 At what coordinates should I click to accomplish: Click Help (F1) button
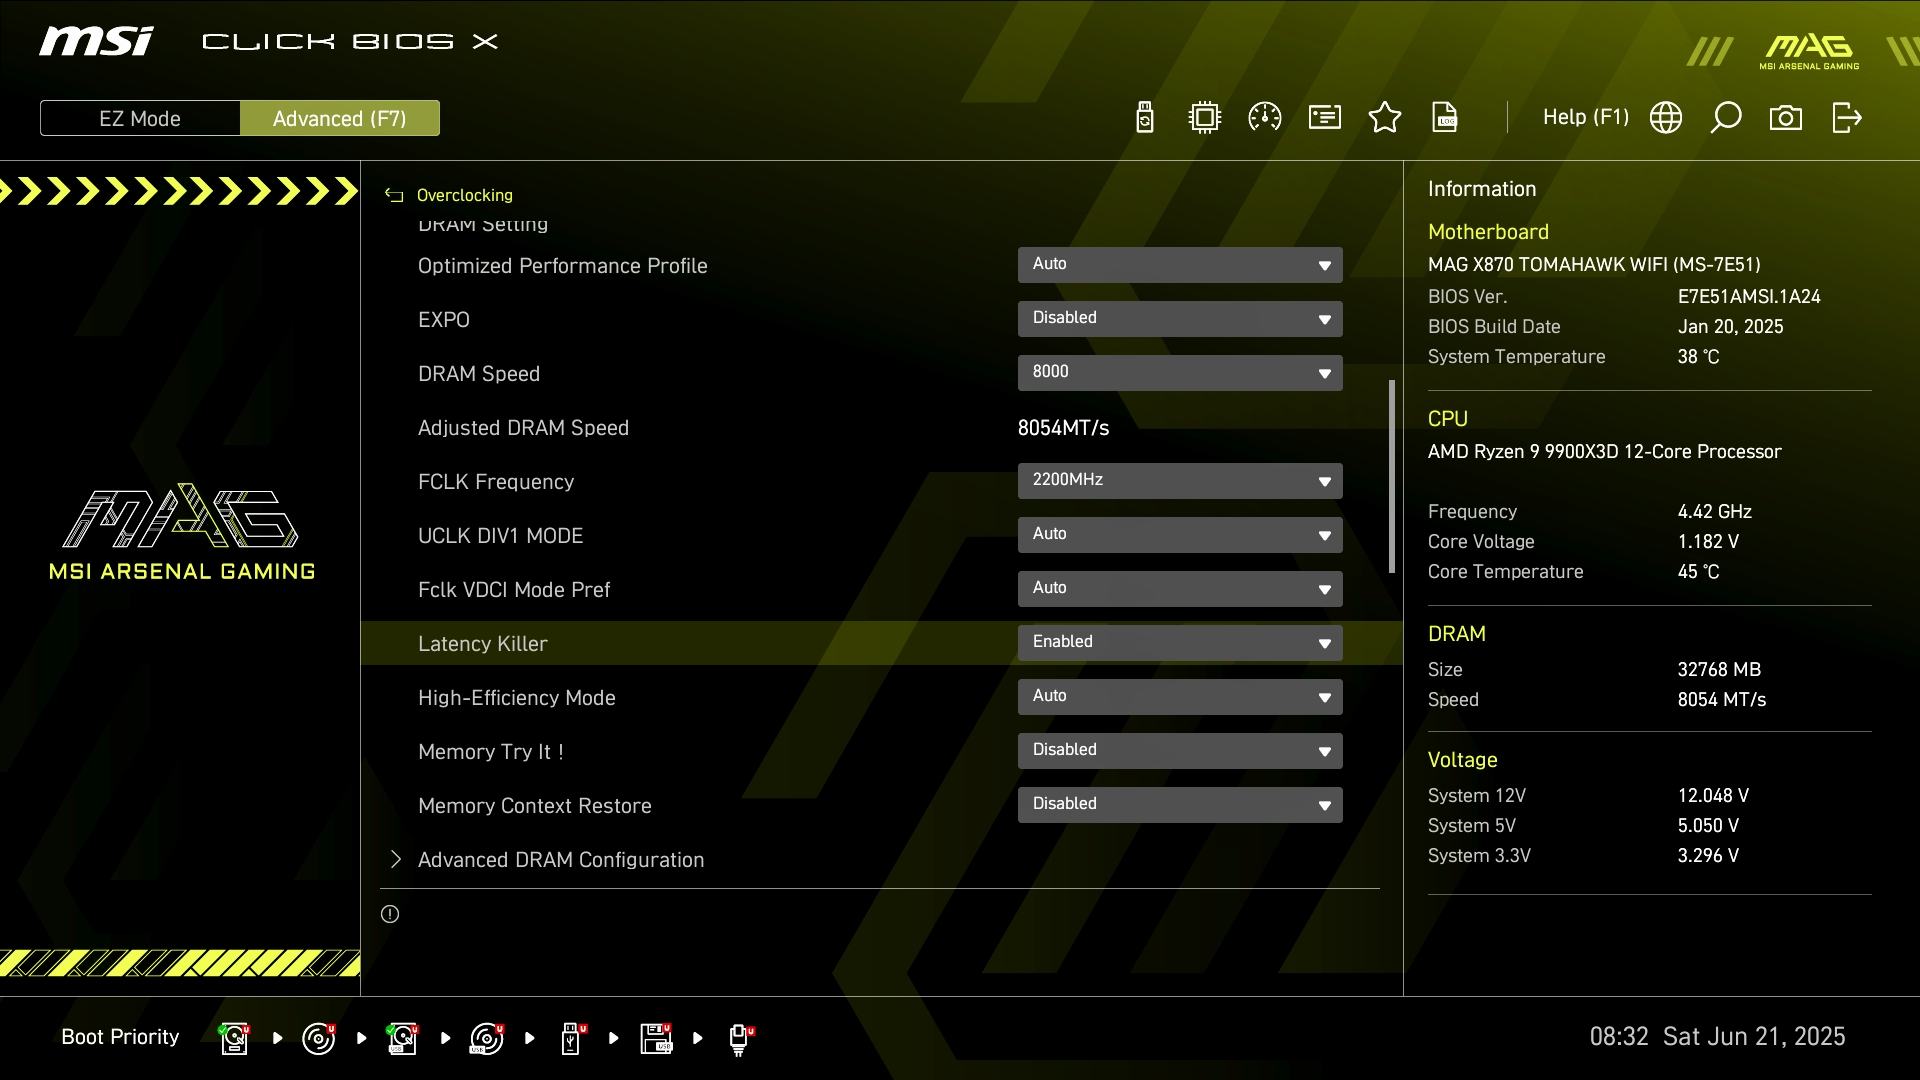(1585, 118)
